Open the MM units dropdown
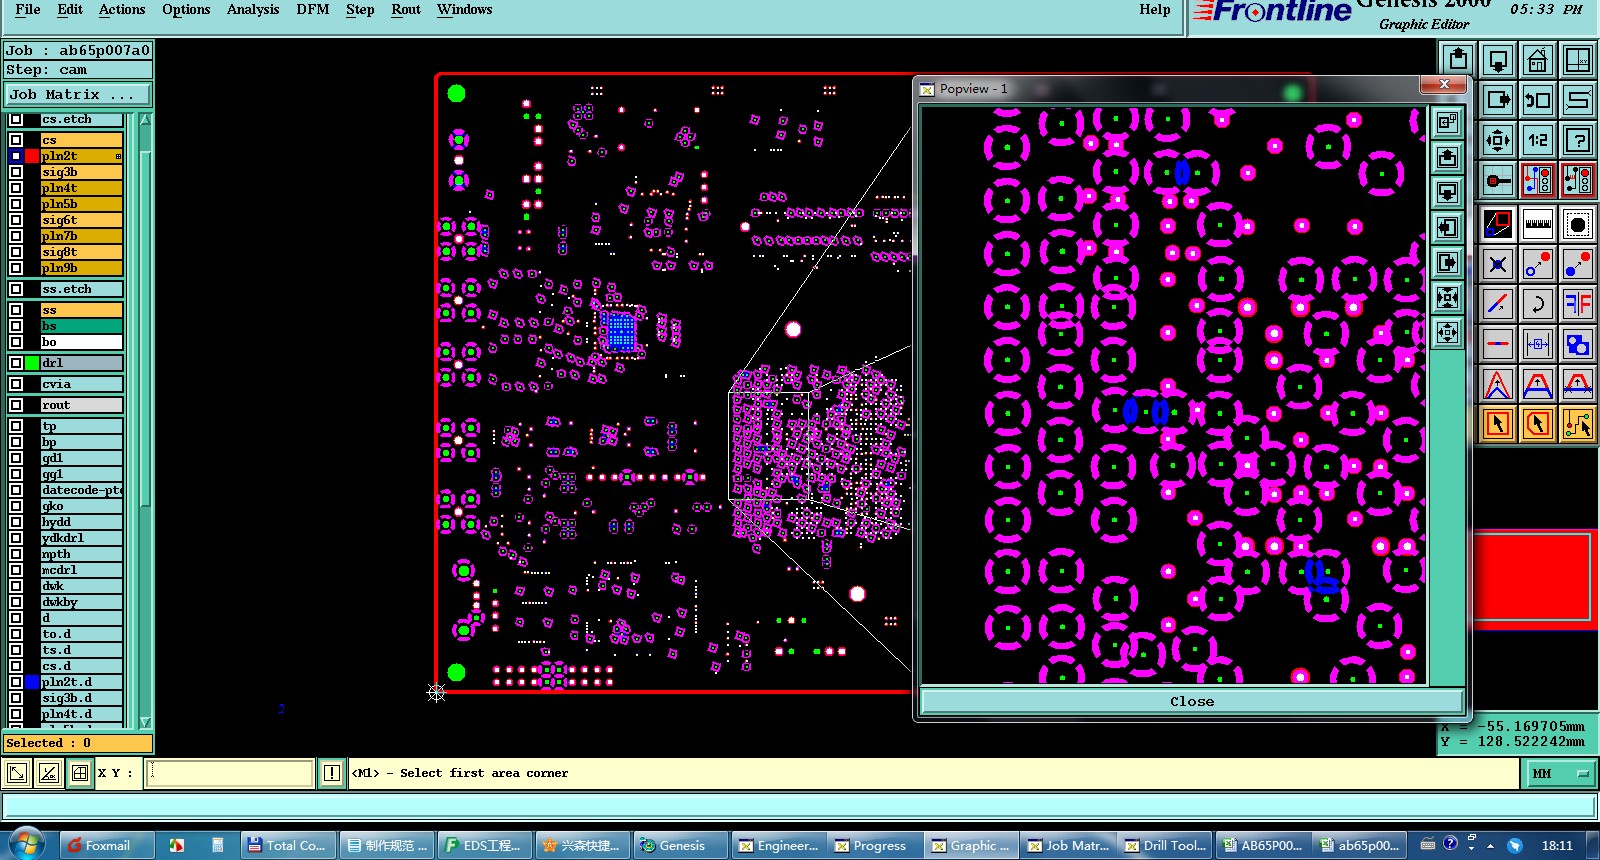 pos(1559,773)
